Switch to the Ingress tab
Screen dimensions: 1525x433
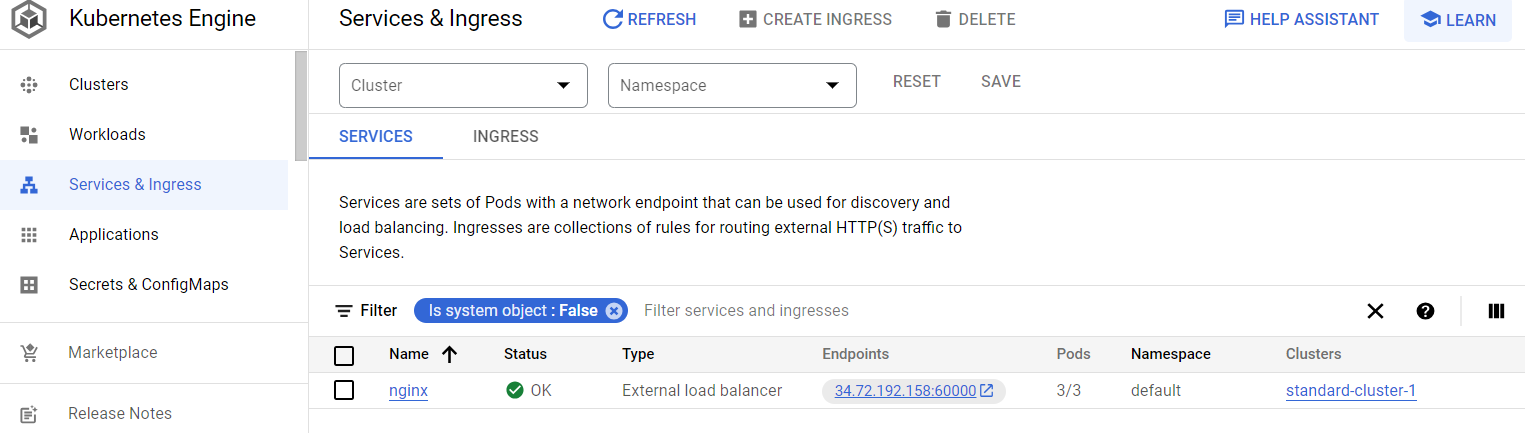coord(506,137)
